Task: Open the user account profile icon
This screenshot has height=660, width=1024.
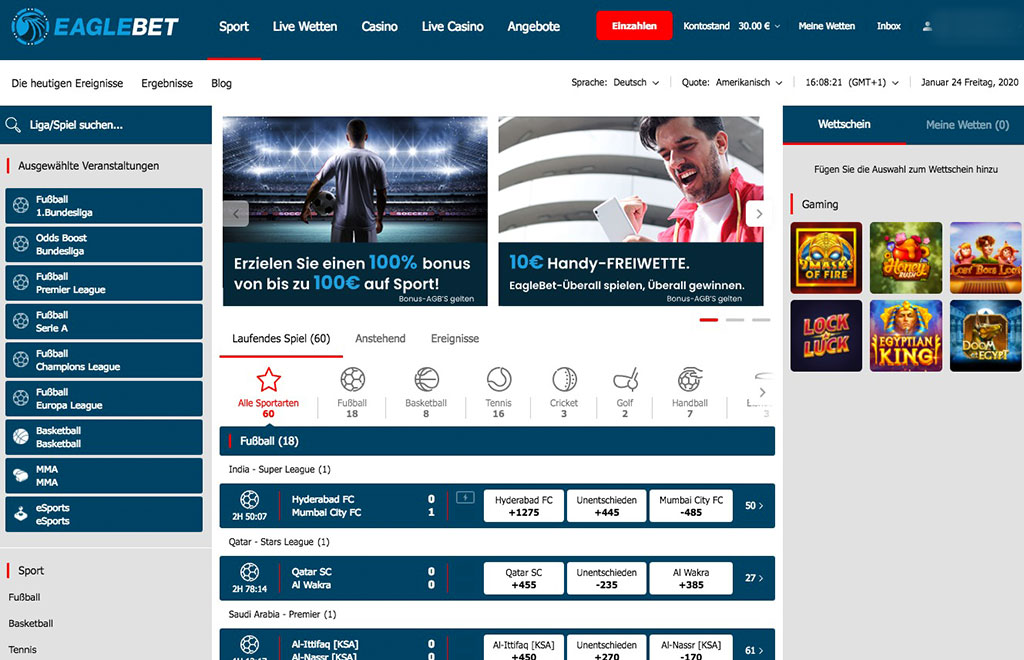Action: (x=927, y=26)
